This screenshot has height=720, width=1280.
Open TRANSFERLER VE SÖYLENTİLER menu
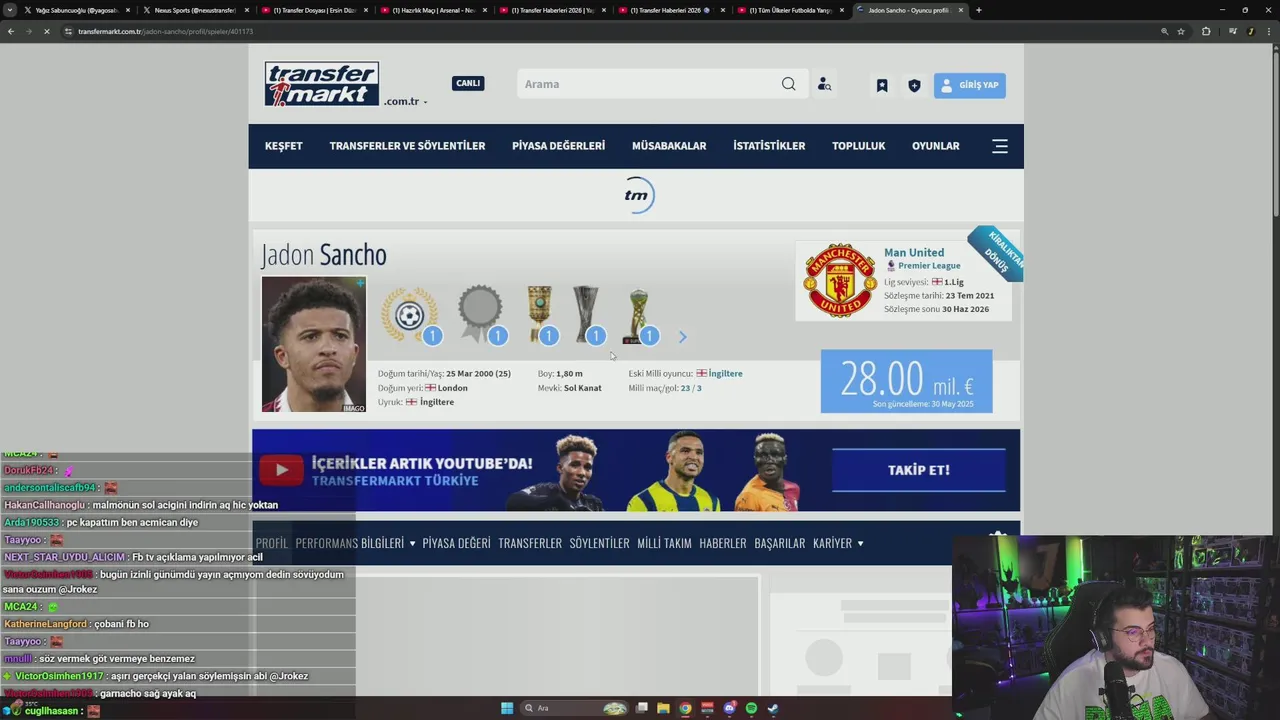[x=407, y=146]
